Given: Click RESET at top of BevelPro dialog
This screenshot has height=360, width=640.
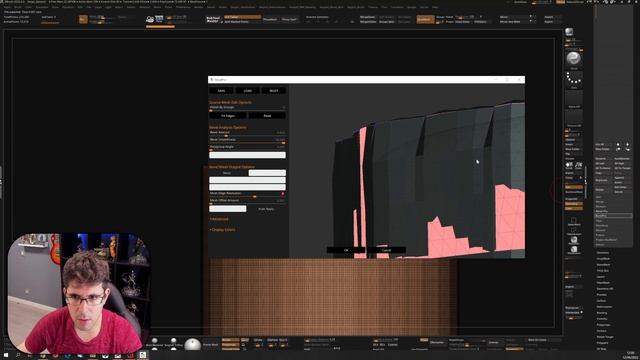Looking at the screenshot, I should click(x=274, y=91).
